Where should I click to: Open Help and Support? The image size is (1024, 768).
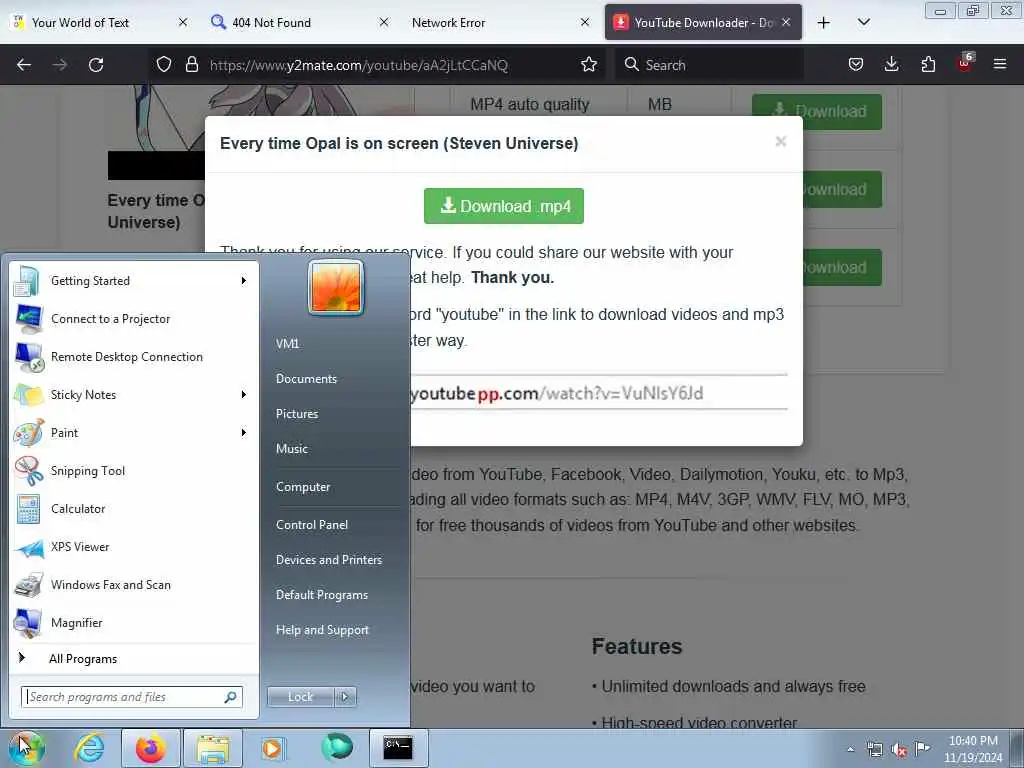tap(322, 630)
